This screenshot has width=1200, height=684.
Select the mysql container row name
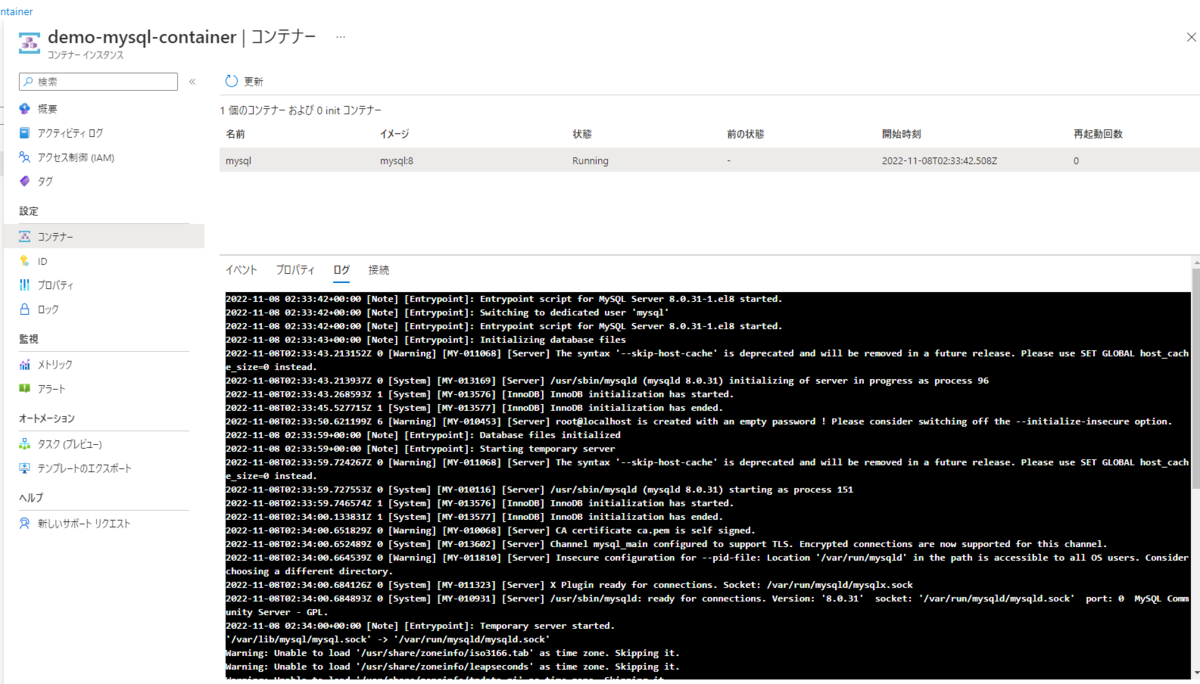(238, 160)
